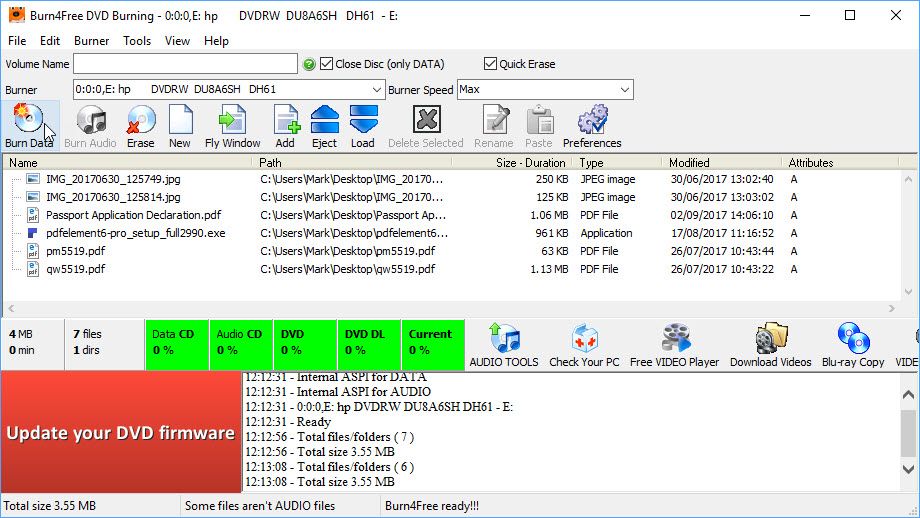Click the Load disc icon
The image size is (920, 518).
(x=363, y=126)
